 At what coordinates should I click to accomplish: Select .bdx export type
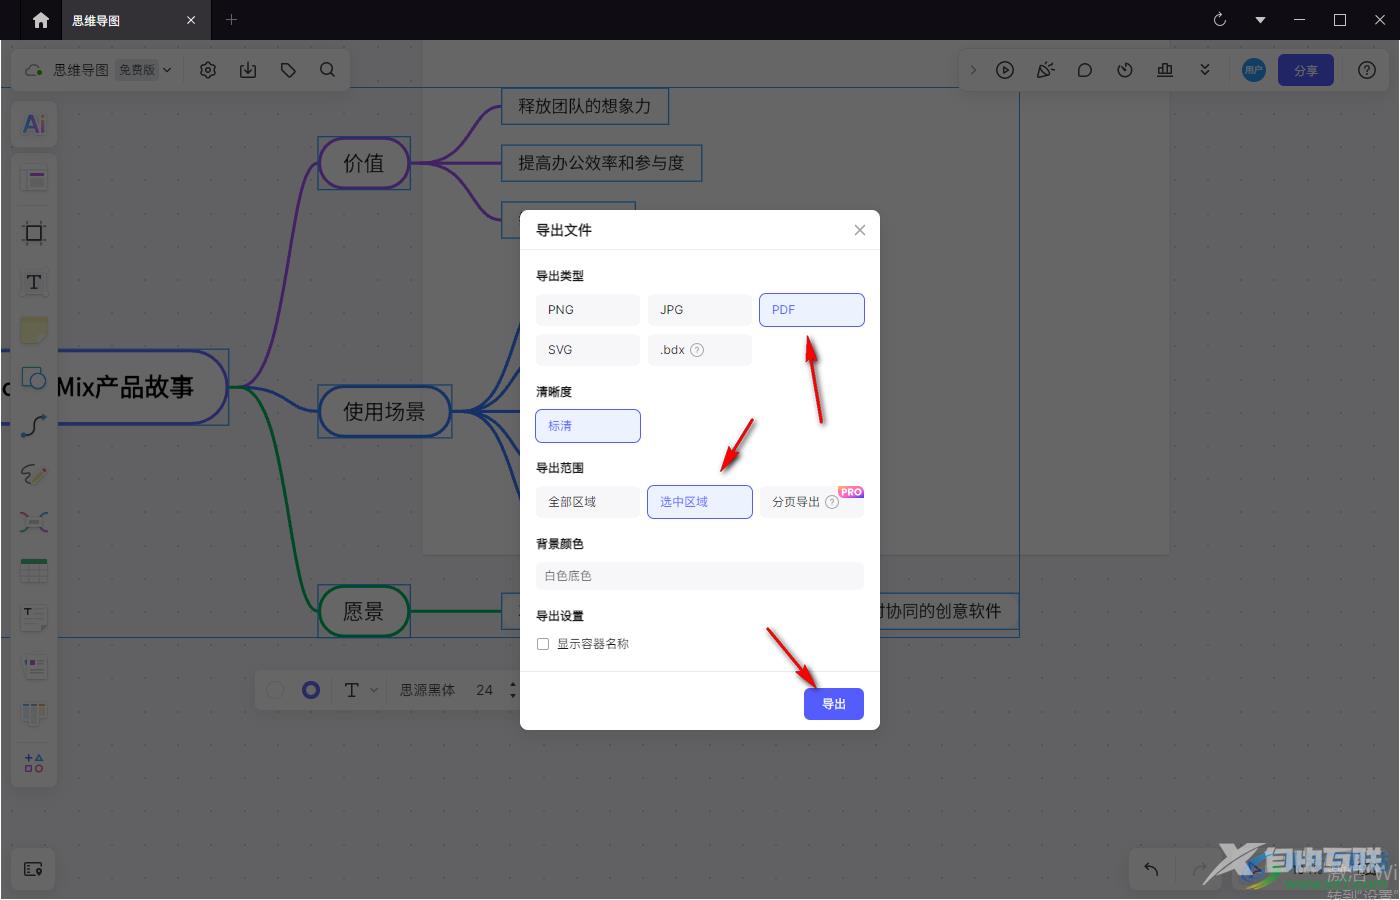700,350
